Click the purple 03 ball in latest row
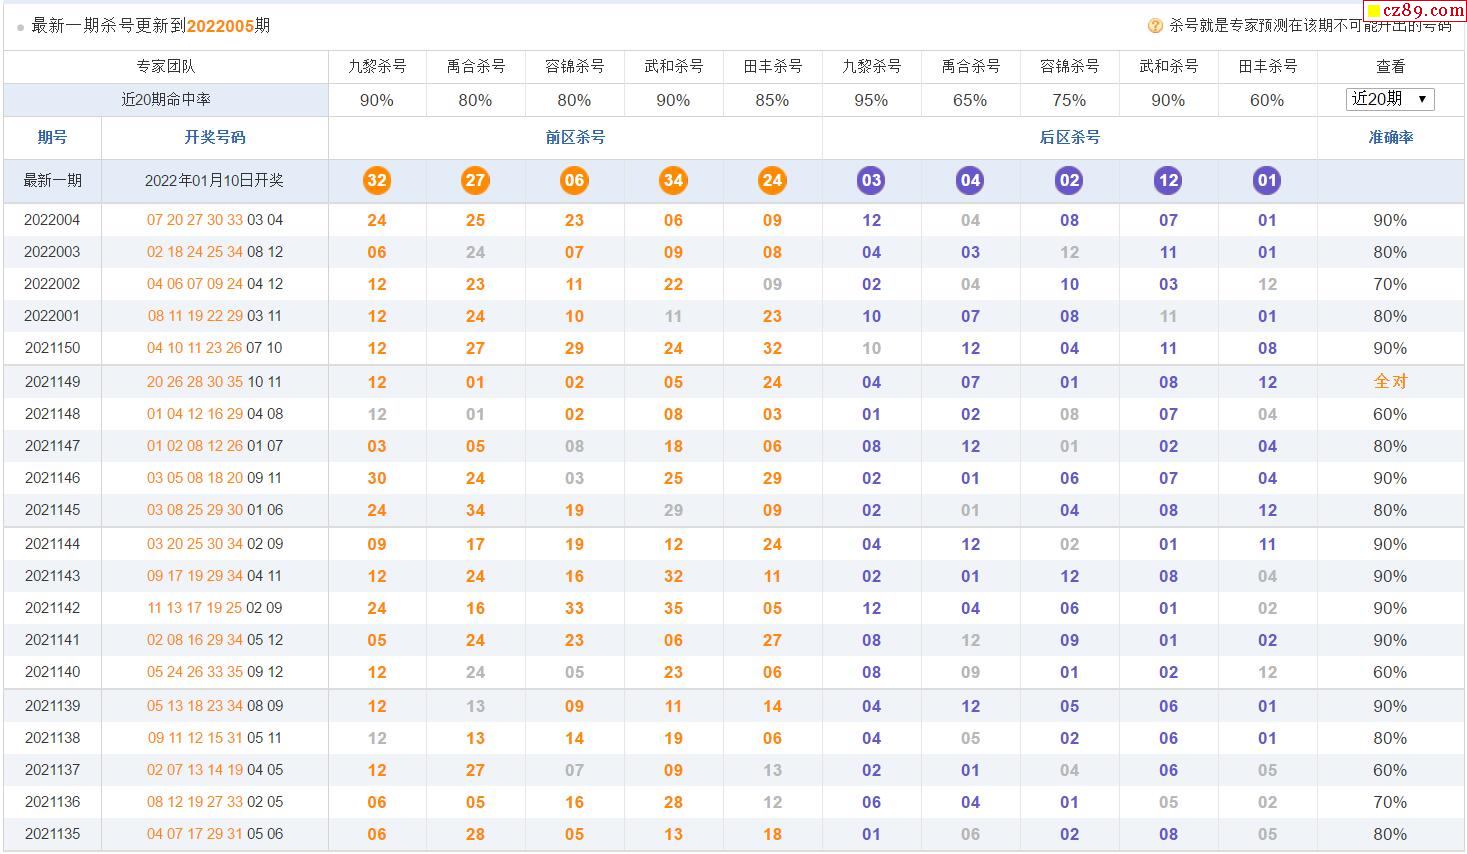This screenshot has width=1467, height=854. (x=871, y=181)
